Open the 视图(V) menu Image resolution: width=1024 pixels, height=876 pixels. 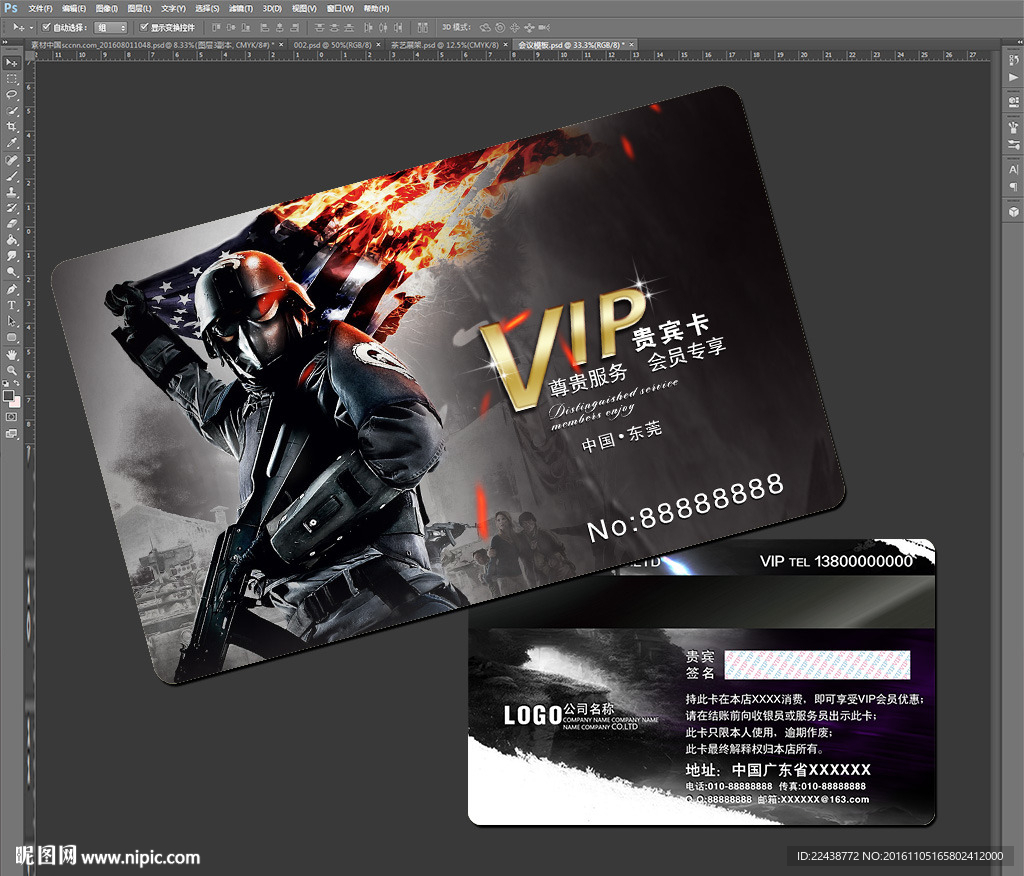coord(304,8)
